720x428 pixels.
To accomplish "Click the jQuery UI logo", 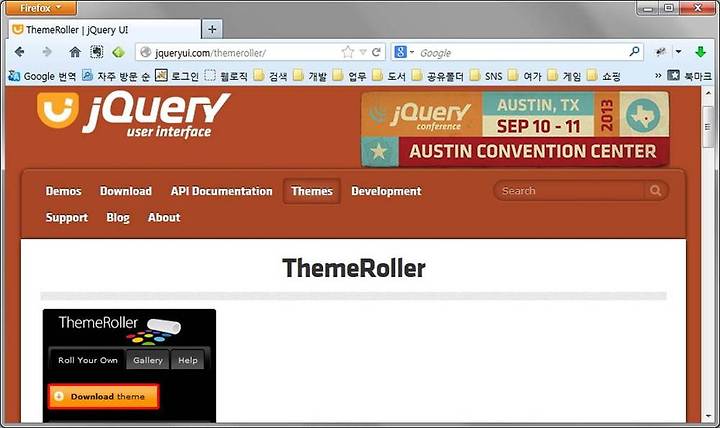I will coord(134,115).
